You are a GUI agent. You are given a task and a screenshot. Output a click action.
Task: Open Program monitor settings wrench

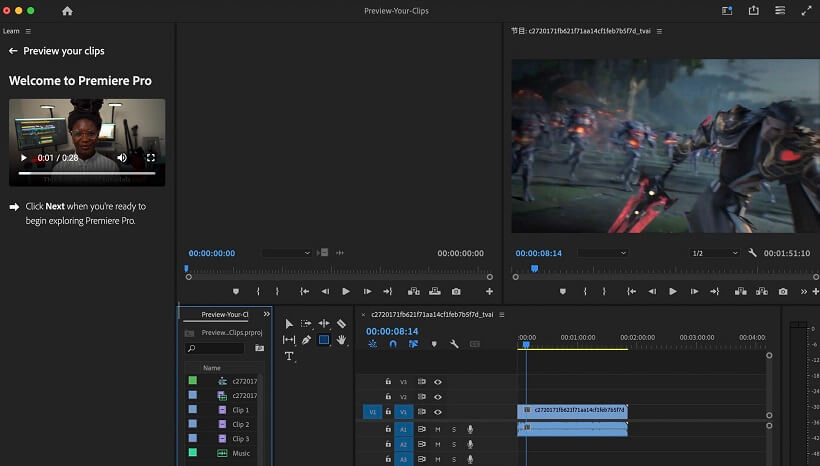(752, 253)
